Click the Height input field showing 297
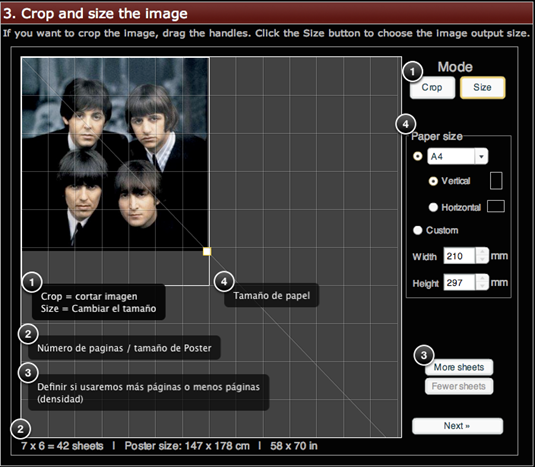This screenshot has height=467, width=535. pos(459,282)
